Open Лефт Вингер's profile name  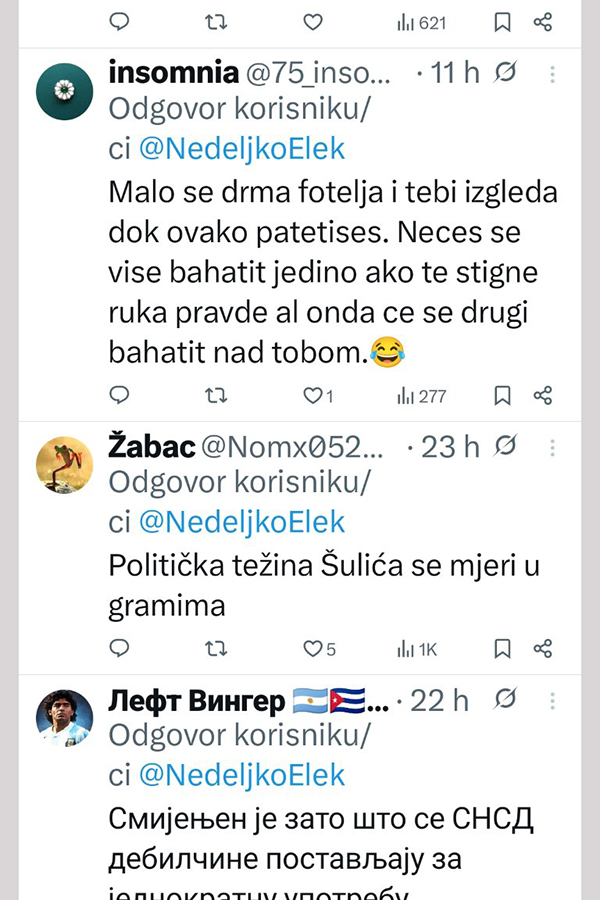pos(196,701)
